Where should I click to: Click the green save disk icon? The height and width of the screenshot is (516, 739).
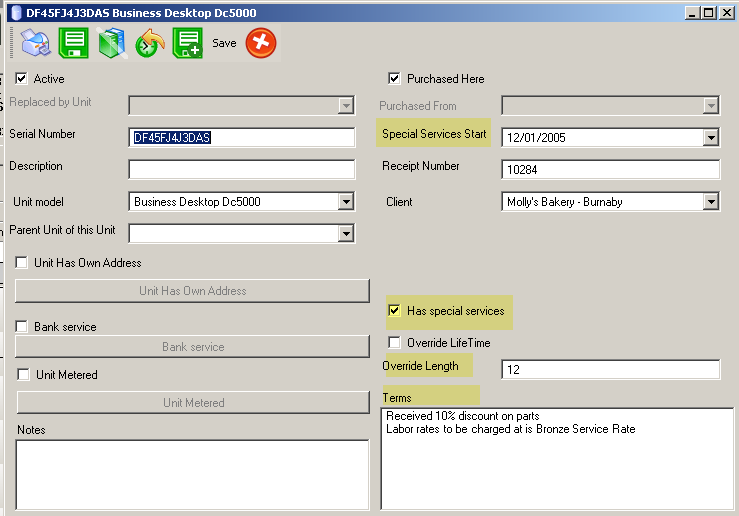click(74, 43)
